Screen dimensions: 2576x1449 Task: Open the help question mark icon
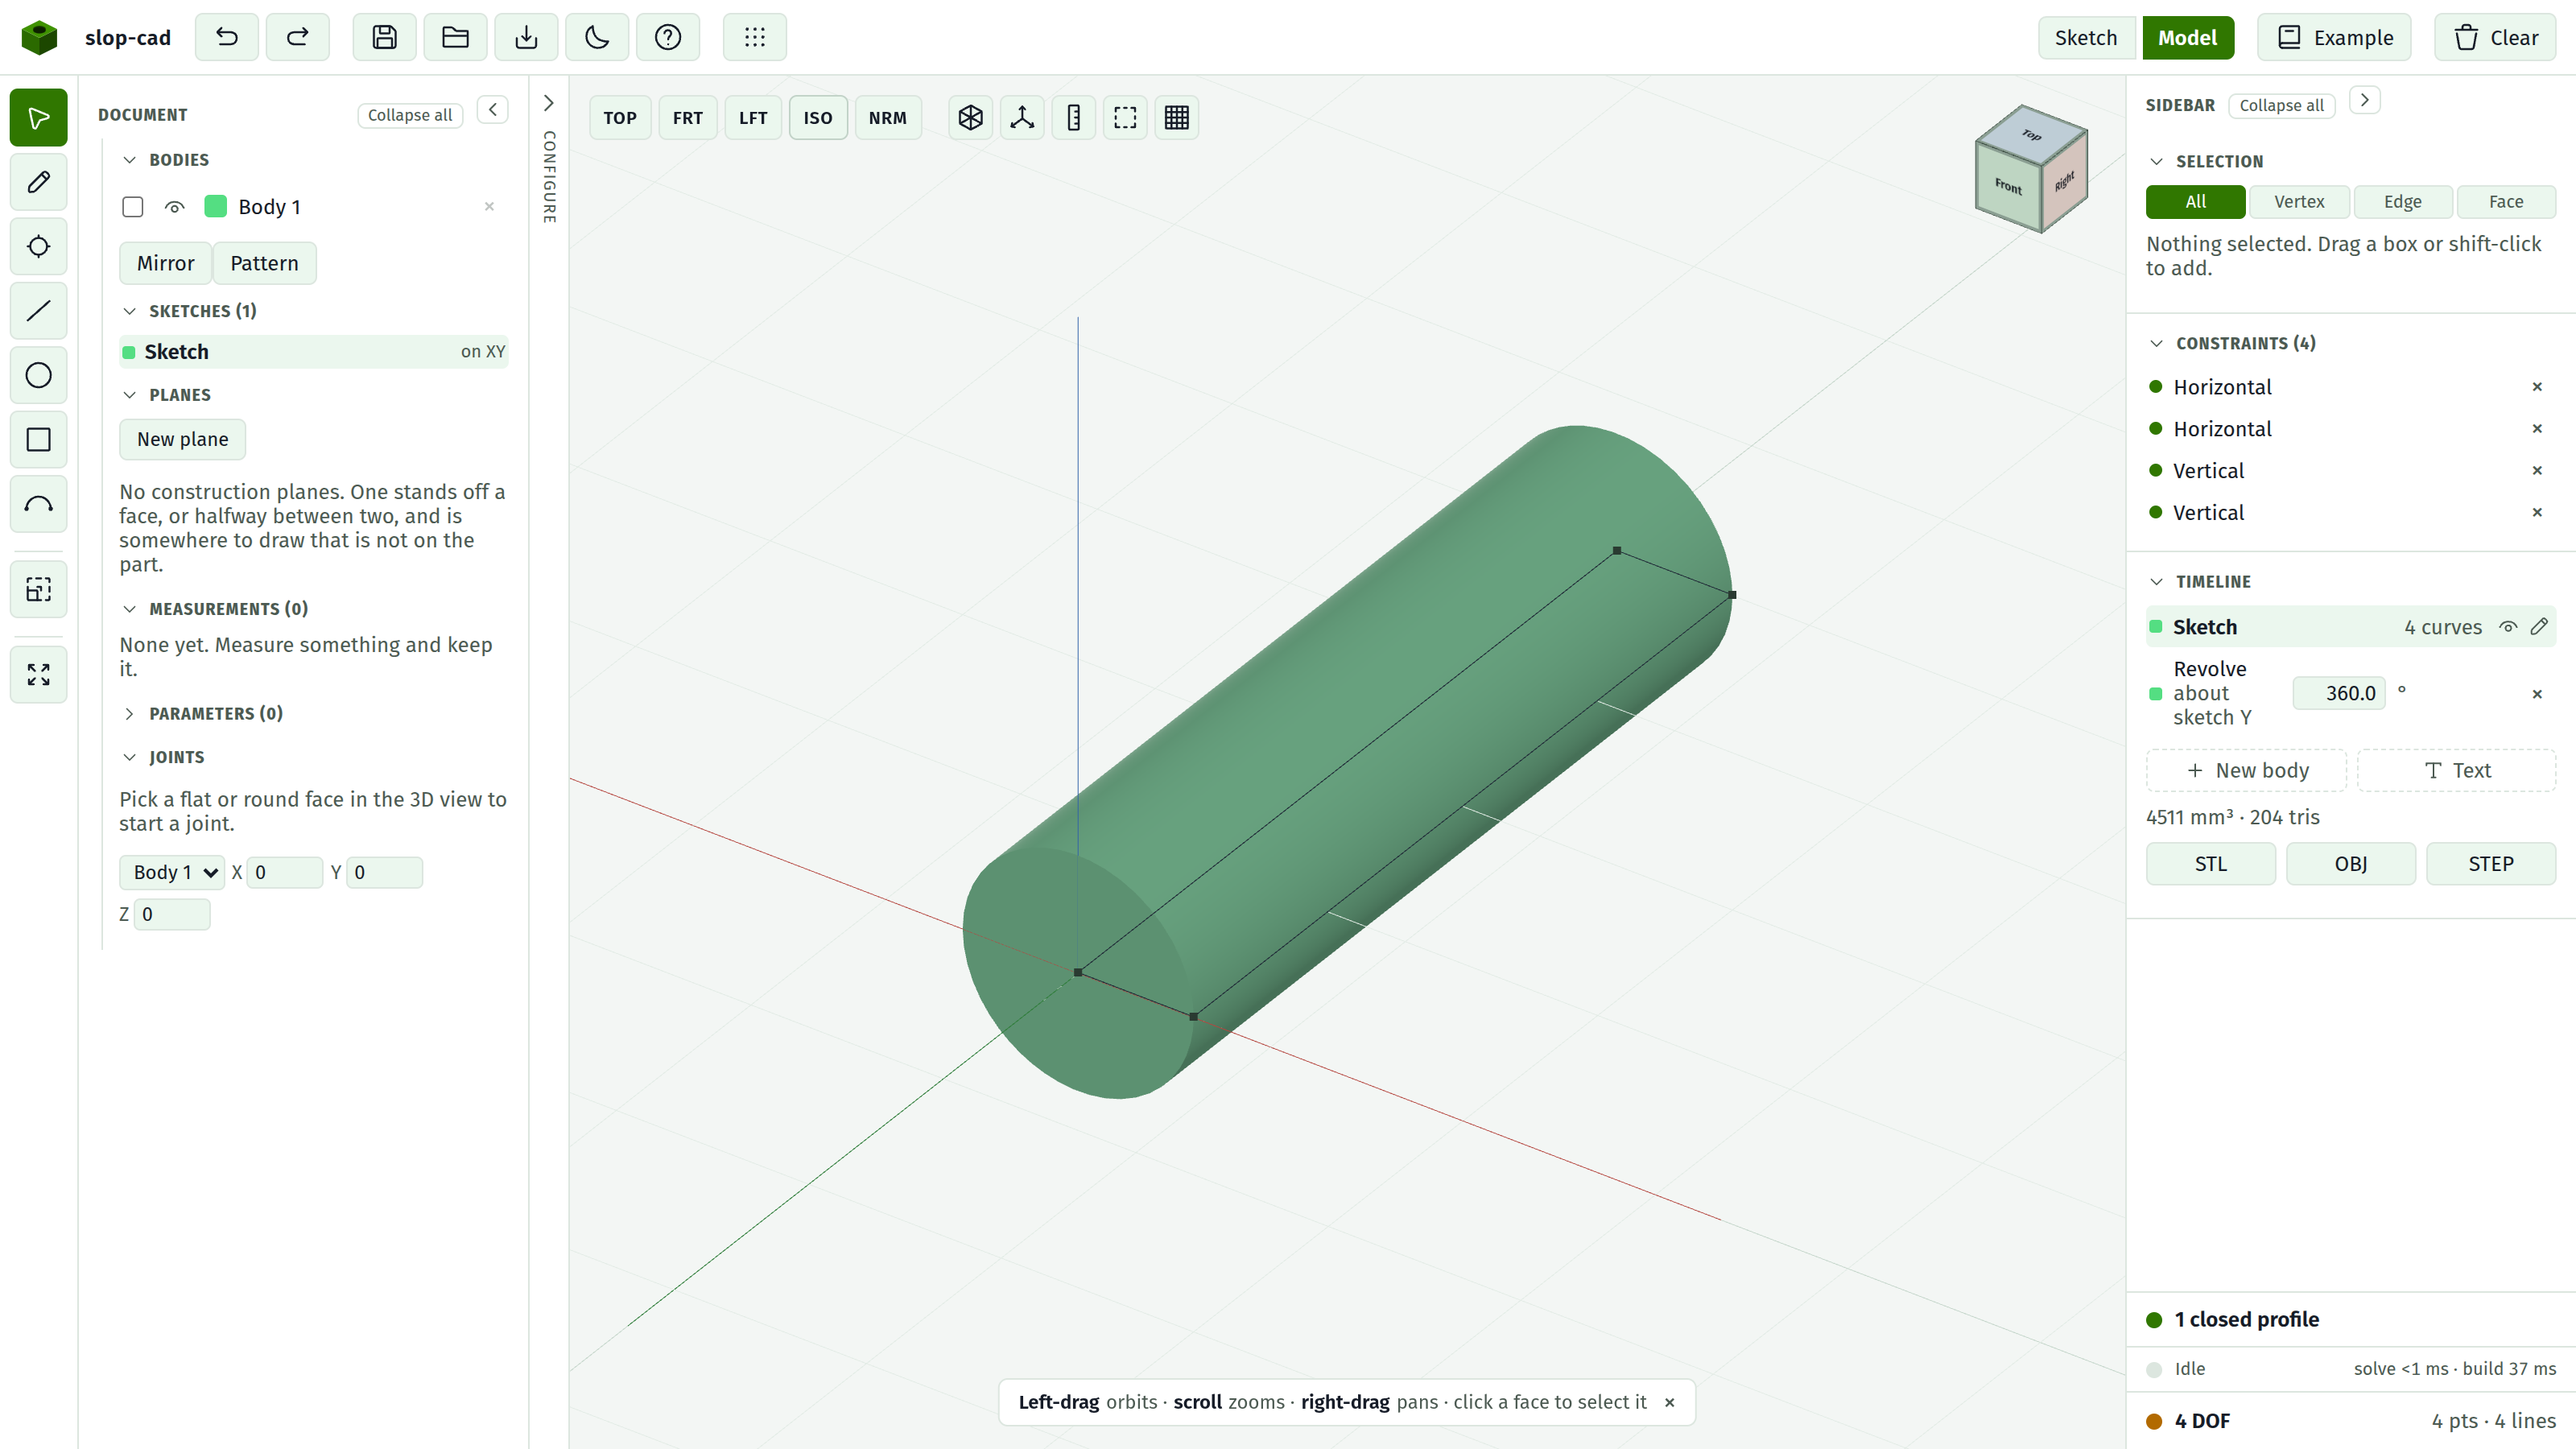(x=668, y=37)
